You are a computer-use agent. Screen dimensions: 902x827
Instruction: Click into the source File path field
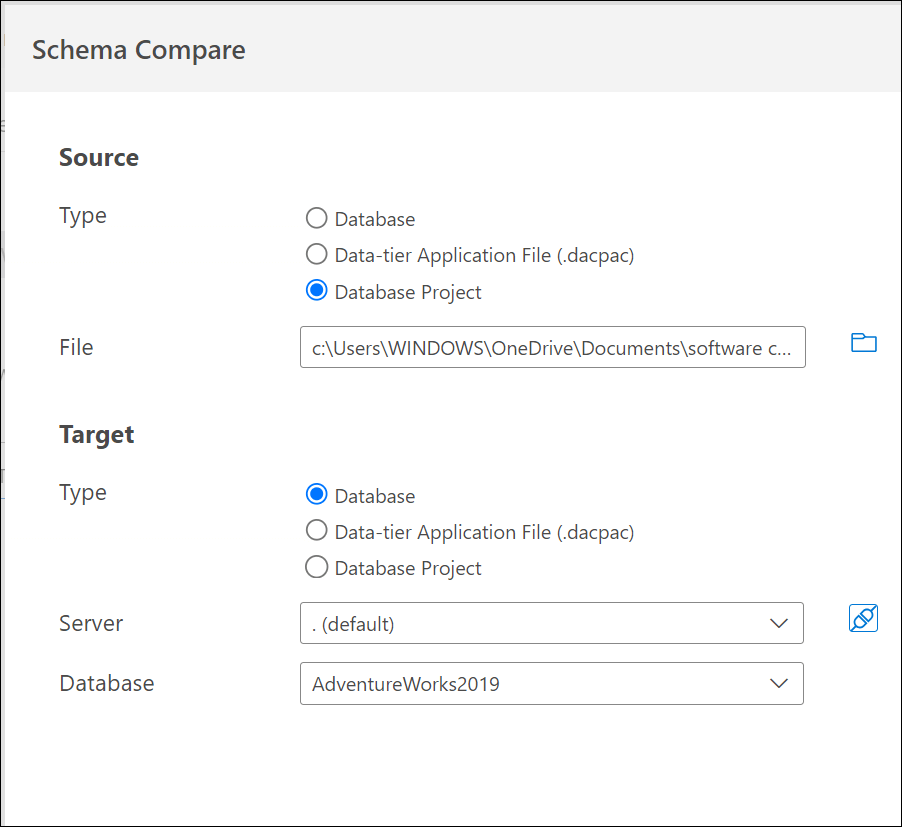coord(552,348)
